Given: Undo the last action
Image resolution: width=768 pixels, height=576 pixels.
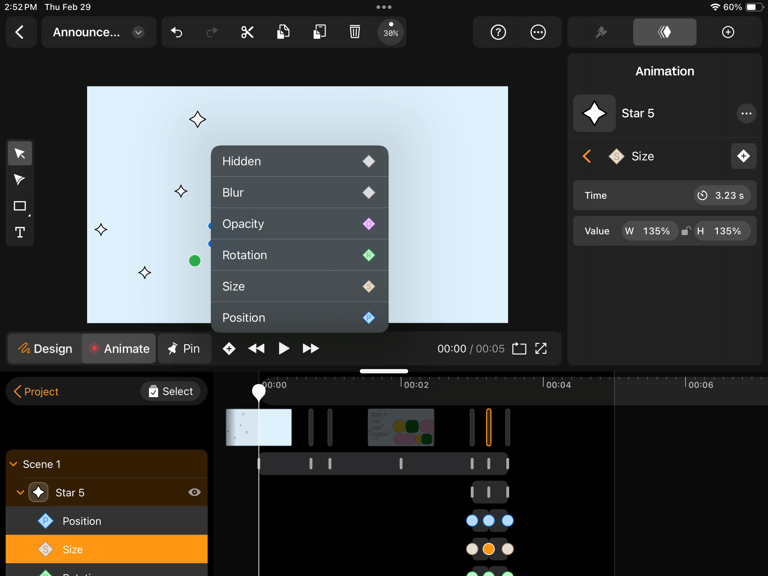Looking at the screenshot, I should (176, 32).
